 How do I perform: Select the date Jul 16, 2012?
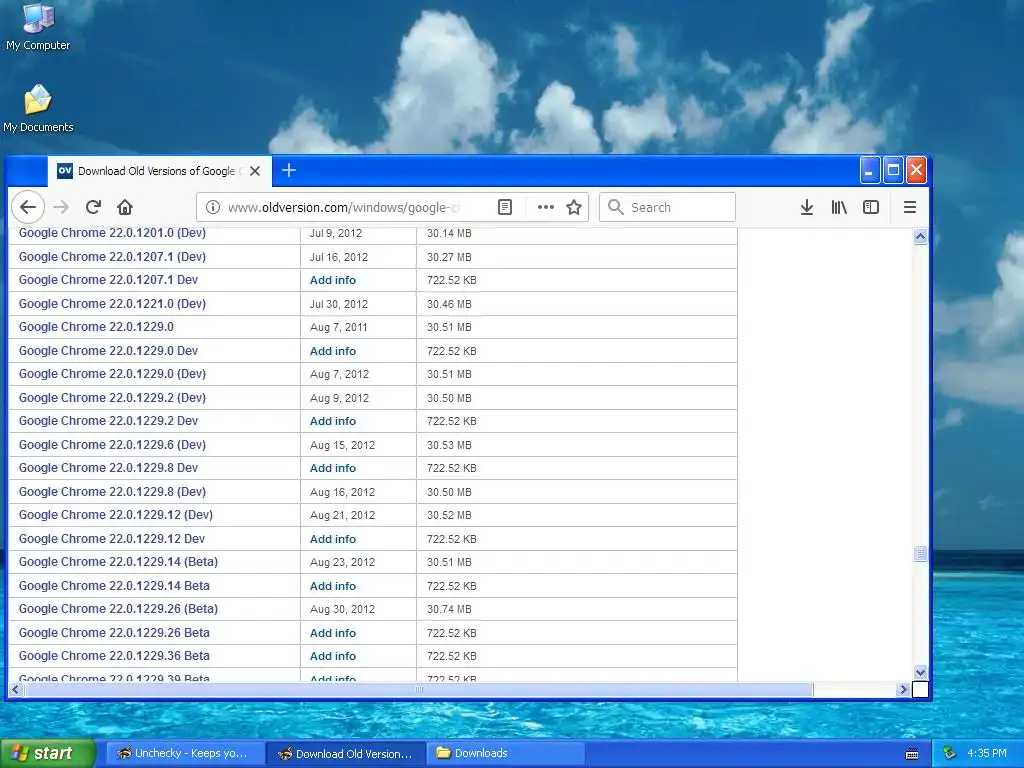pyautogui.click(x=339, y=257)
